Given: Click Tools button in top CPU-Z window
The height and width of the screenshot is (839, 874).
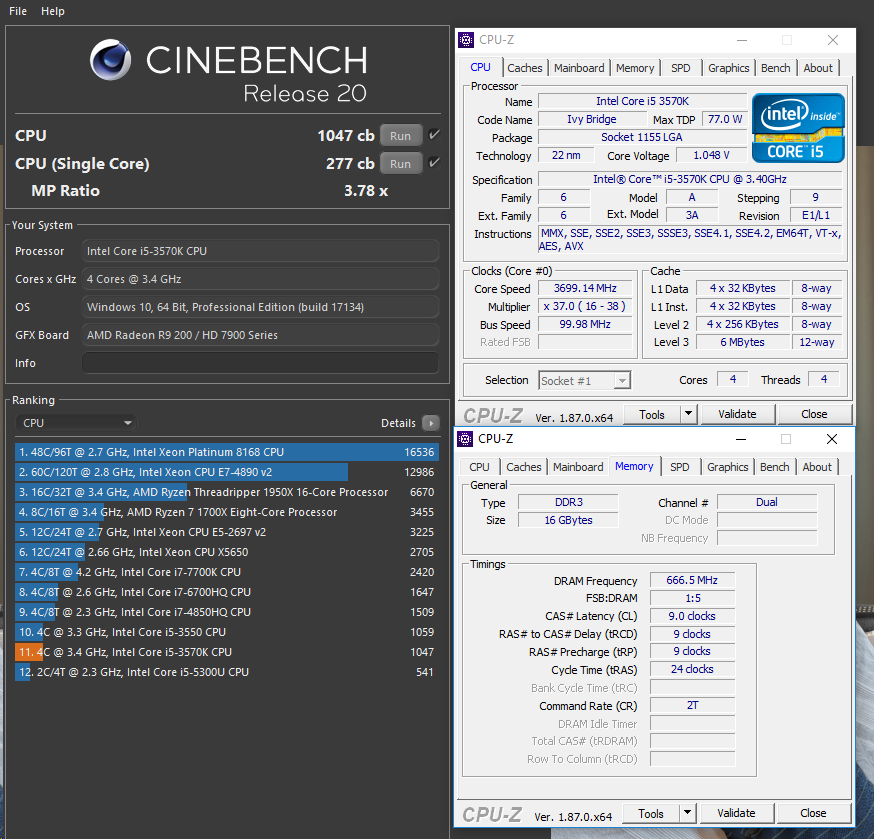Looking at the screenshot, I should [x=652, y=414].
